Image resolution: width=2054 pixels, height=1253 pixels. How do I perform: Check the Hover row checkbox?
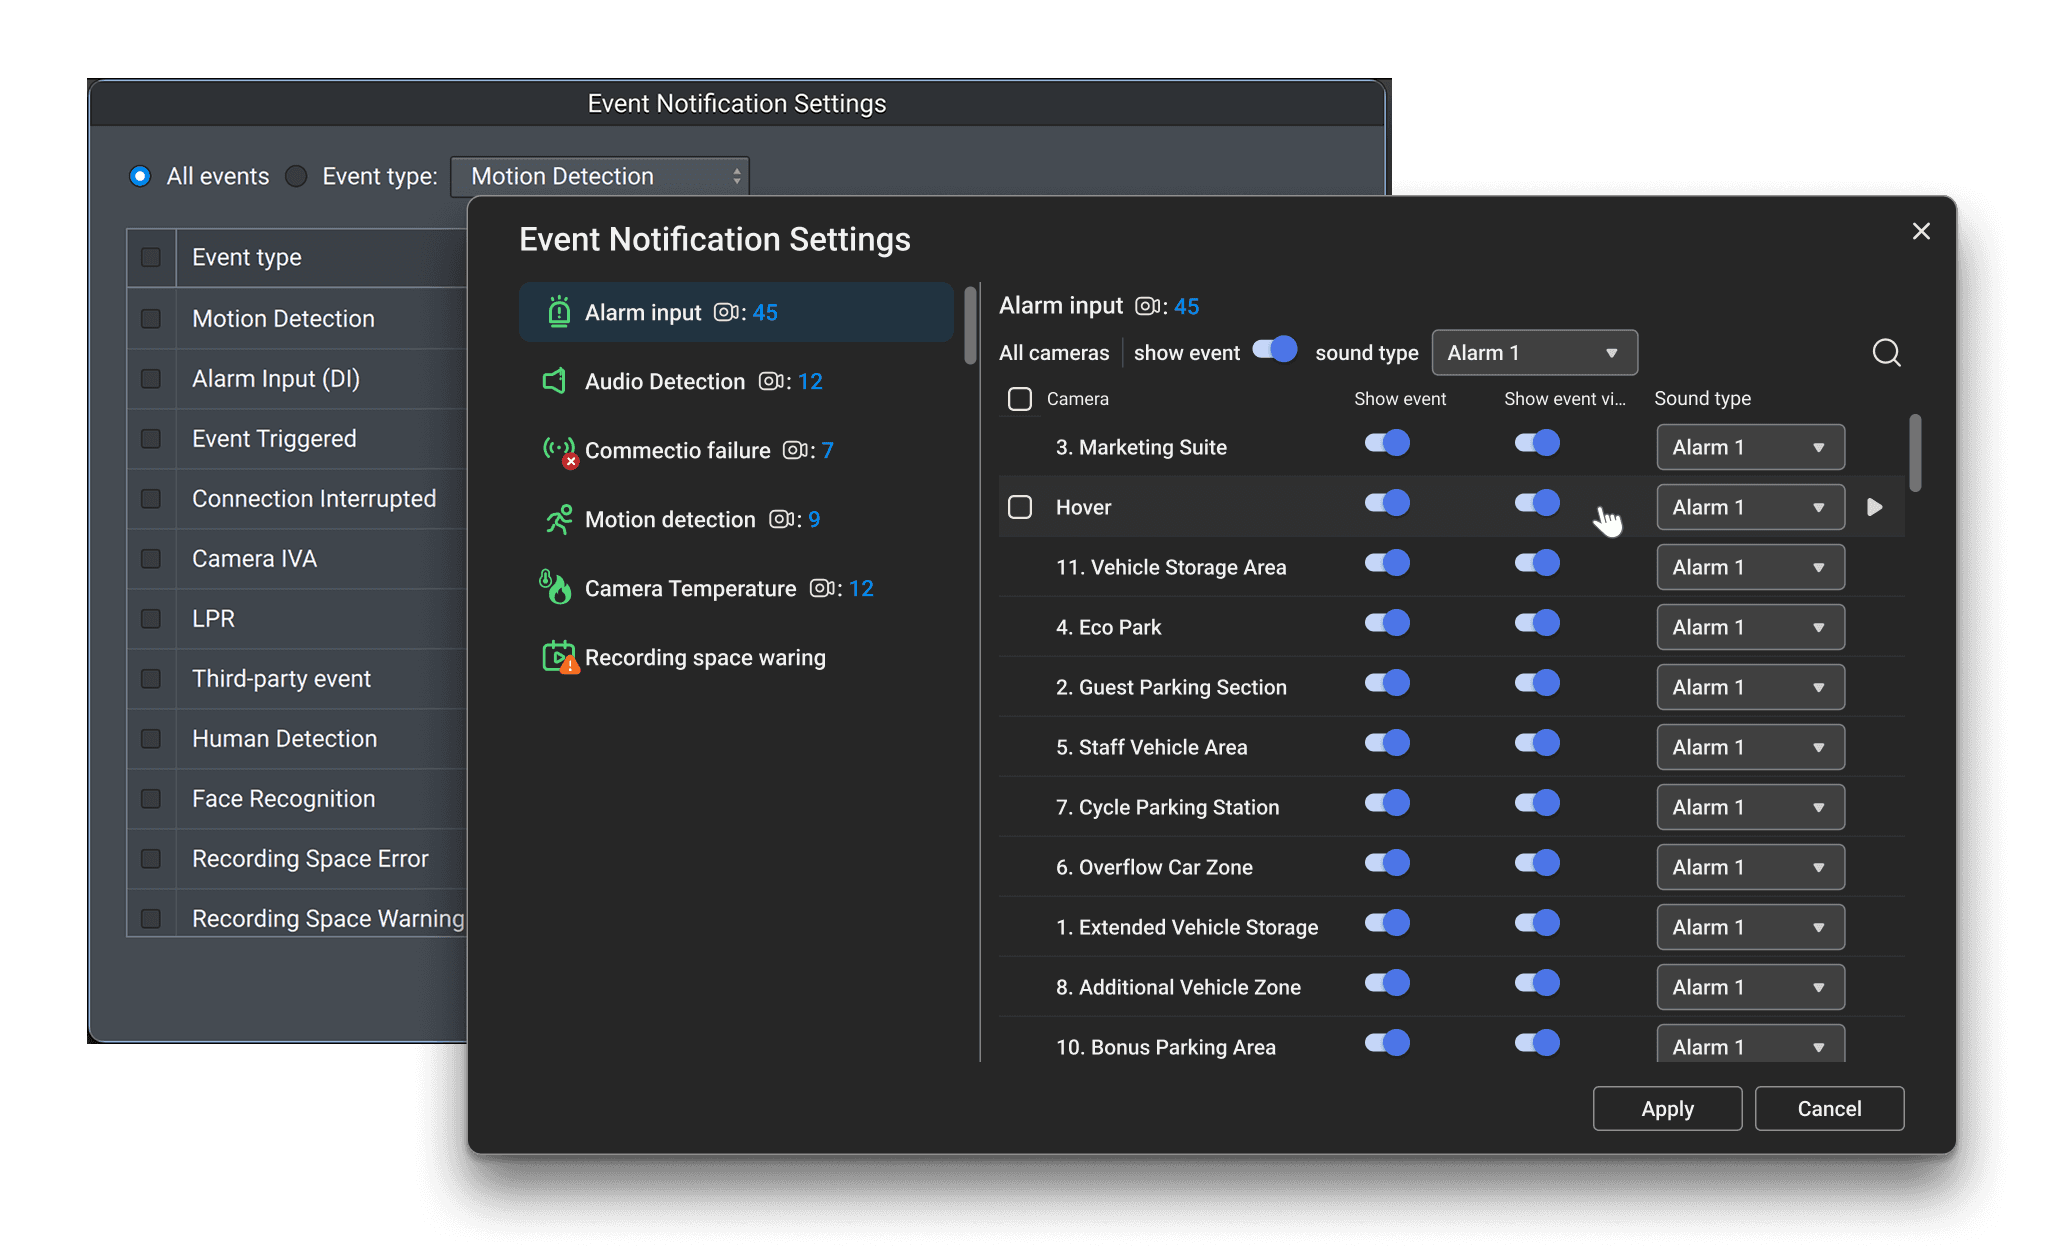(x=1020, y=507)
